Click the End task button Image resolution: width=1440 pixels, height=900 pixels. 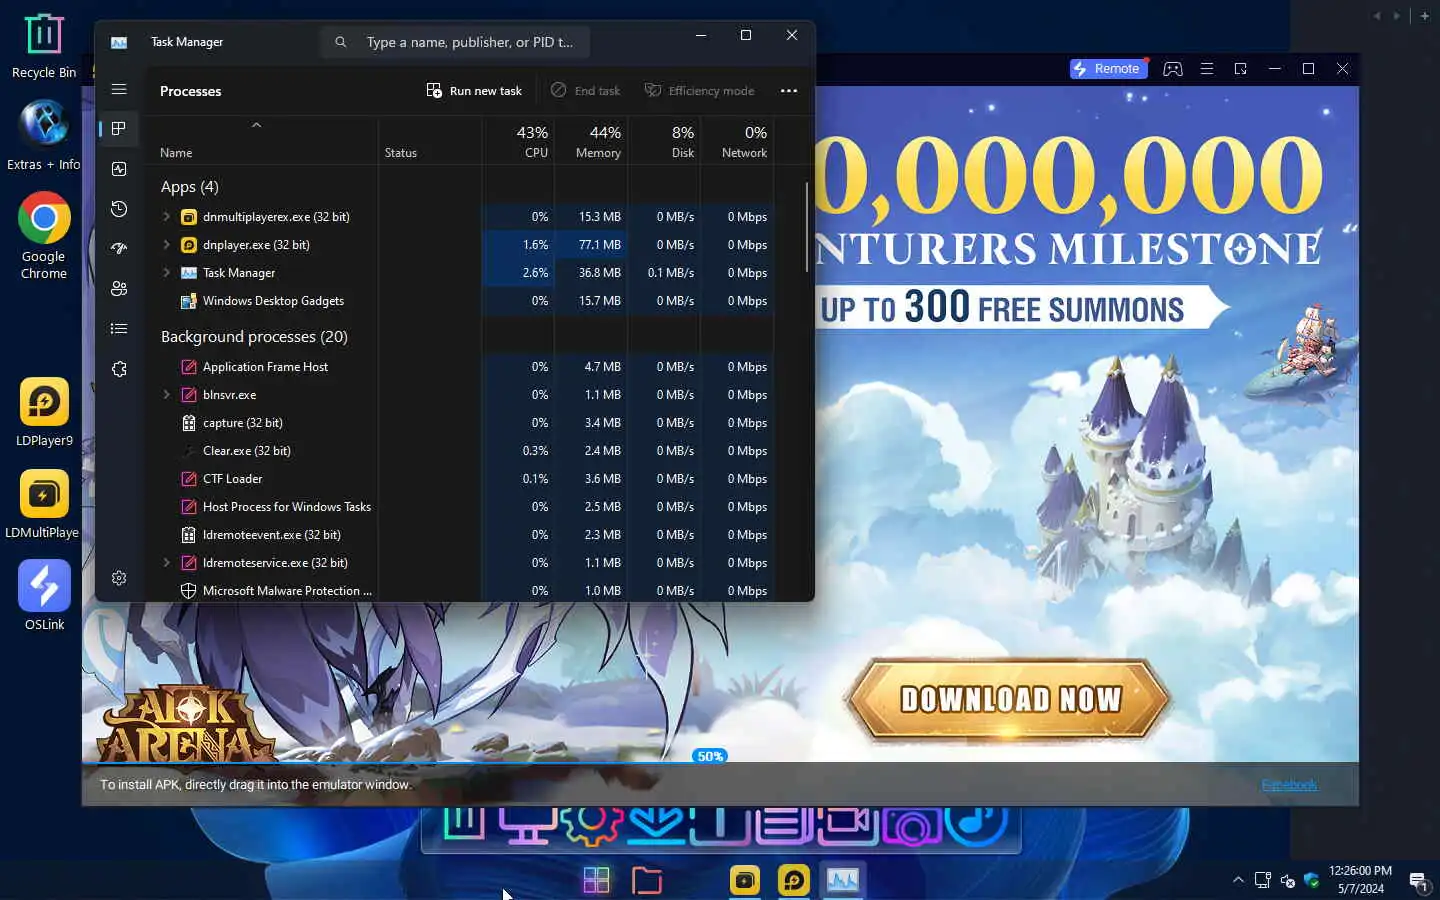coord(586,91)
